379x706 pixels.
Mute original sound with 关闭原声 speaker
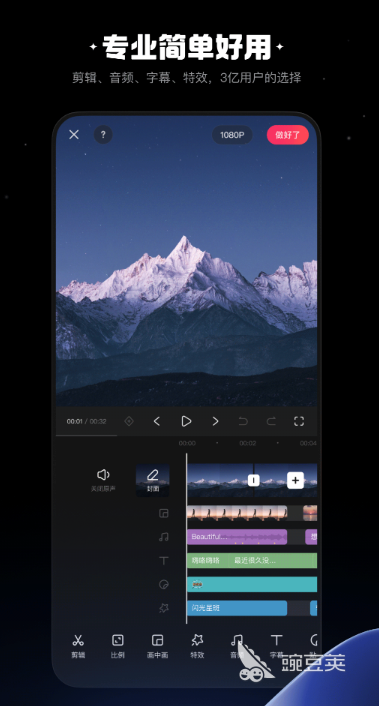103,480
